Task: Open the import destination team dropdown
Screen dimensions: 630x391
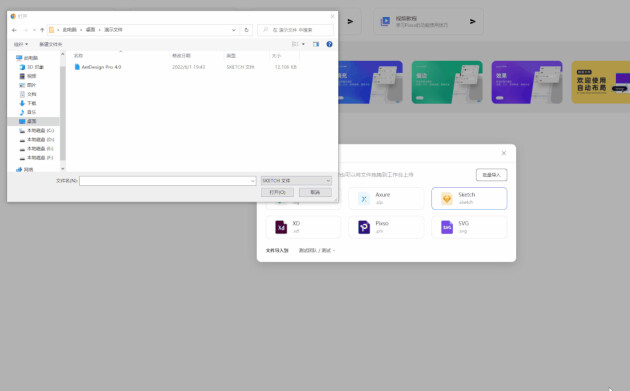Action: coord(317,250)
